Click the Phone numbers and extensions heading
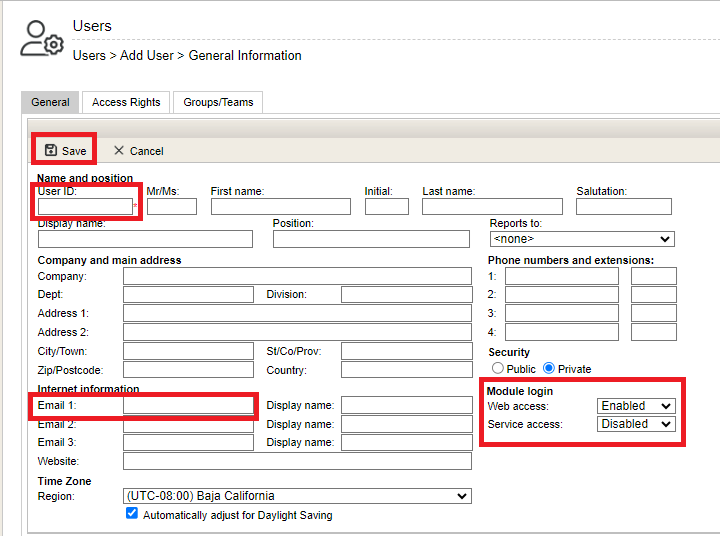This screenshot has height=536, width=720. point(571,260)
